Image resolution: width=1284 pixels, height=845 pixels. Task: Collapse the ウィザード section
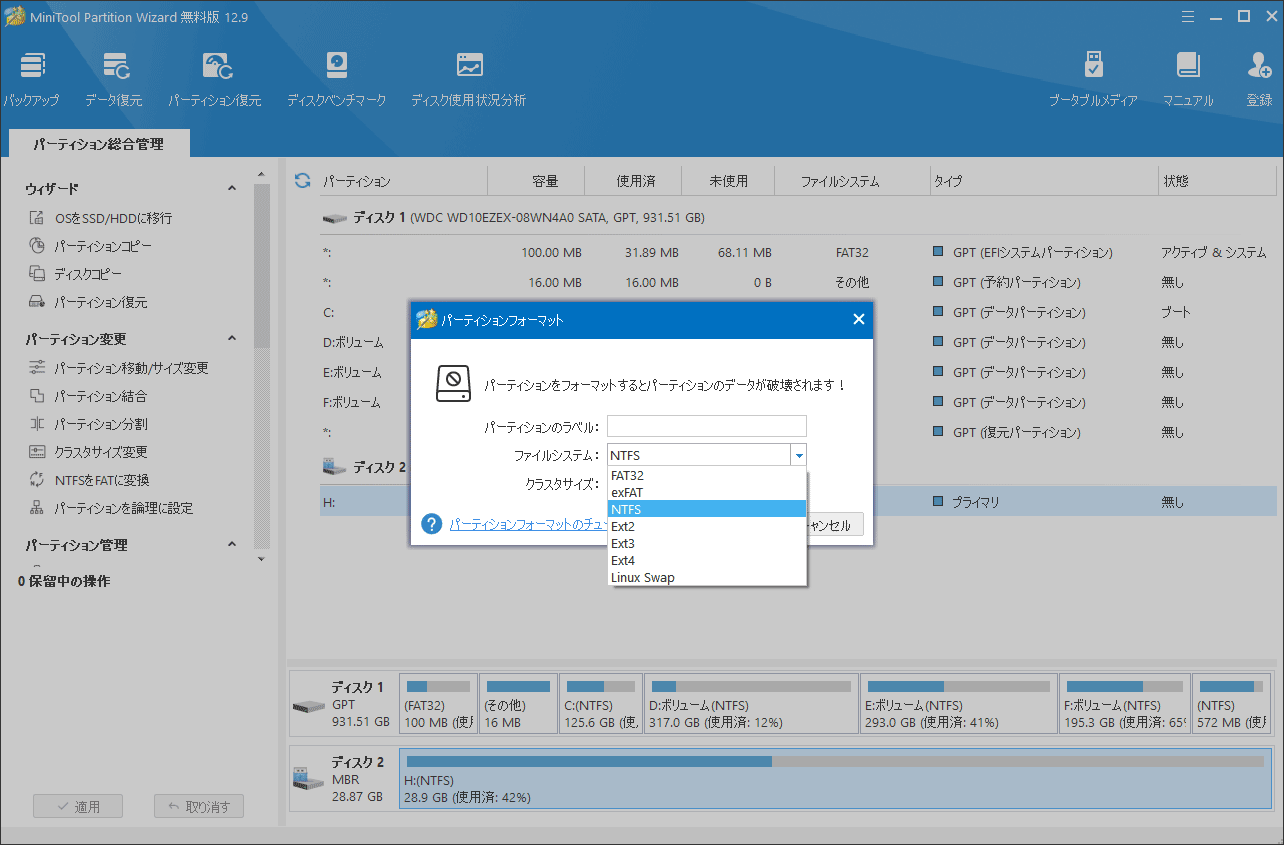[x=232, y=188]
